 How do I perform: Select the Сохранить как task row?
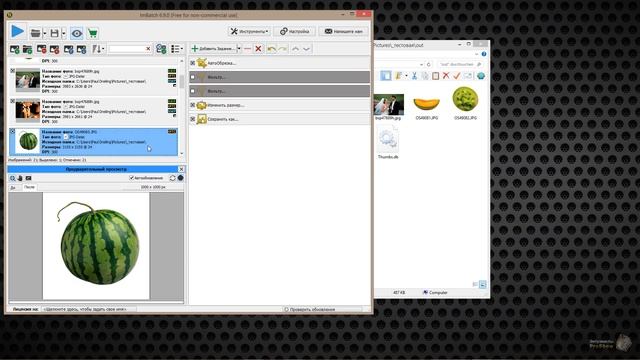point(279,119)
